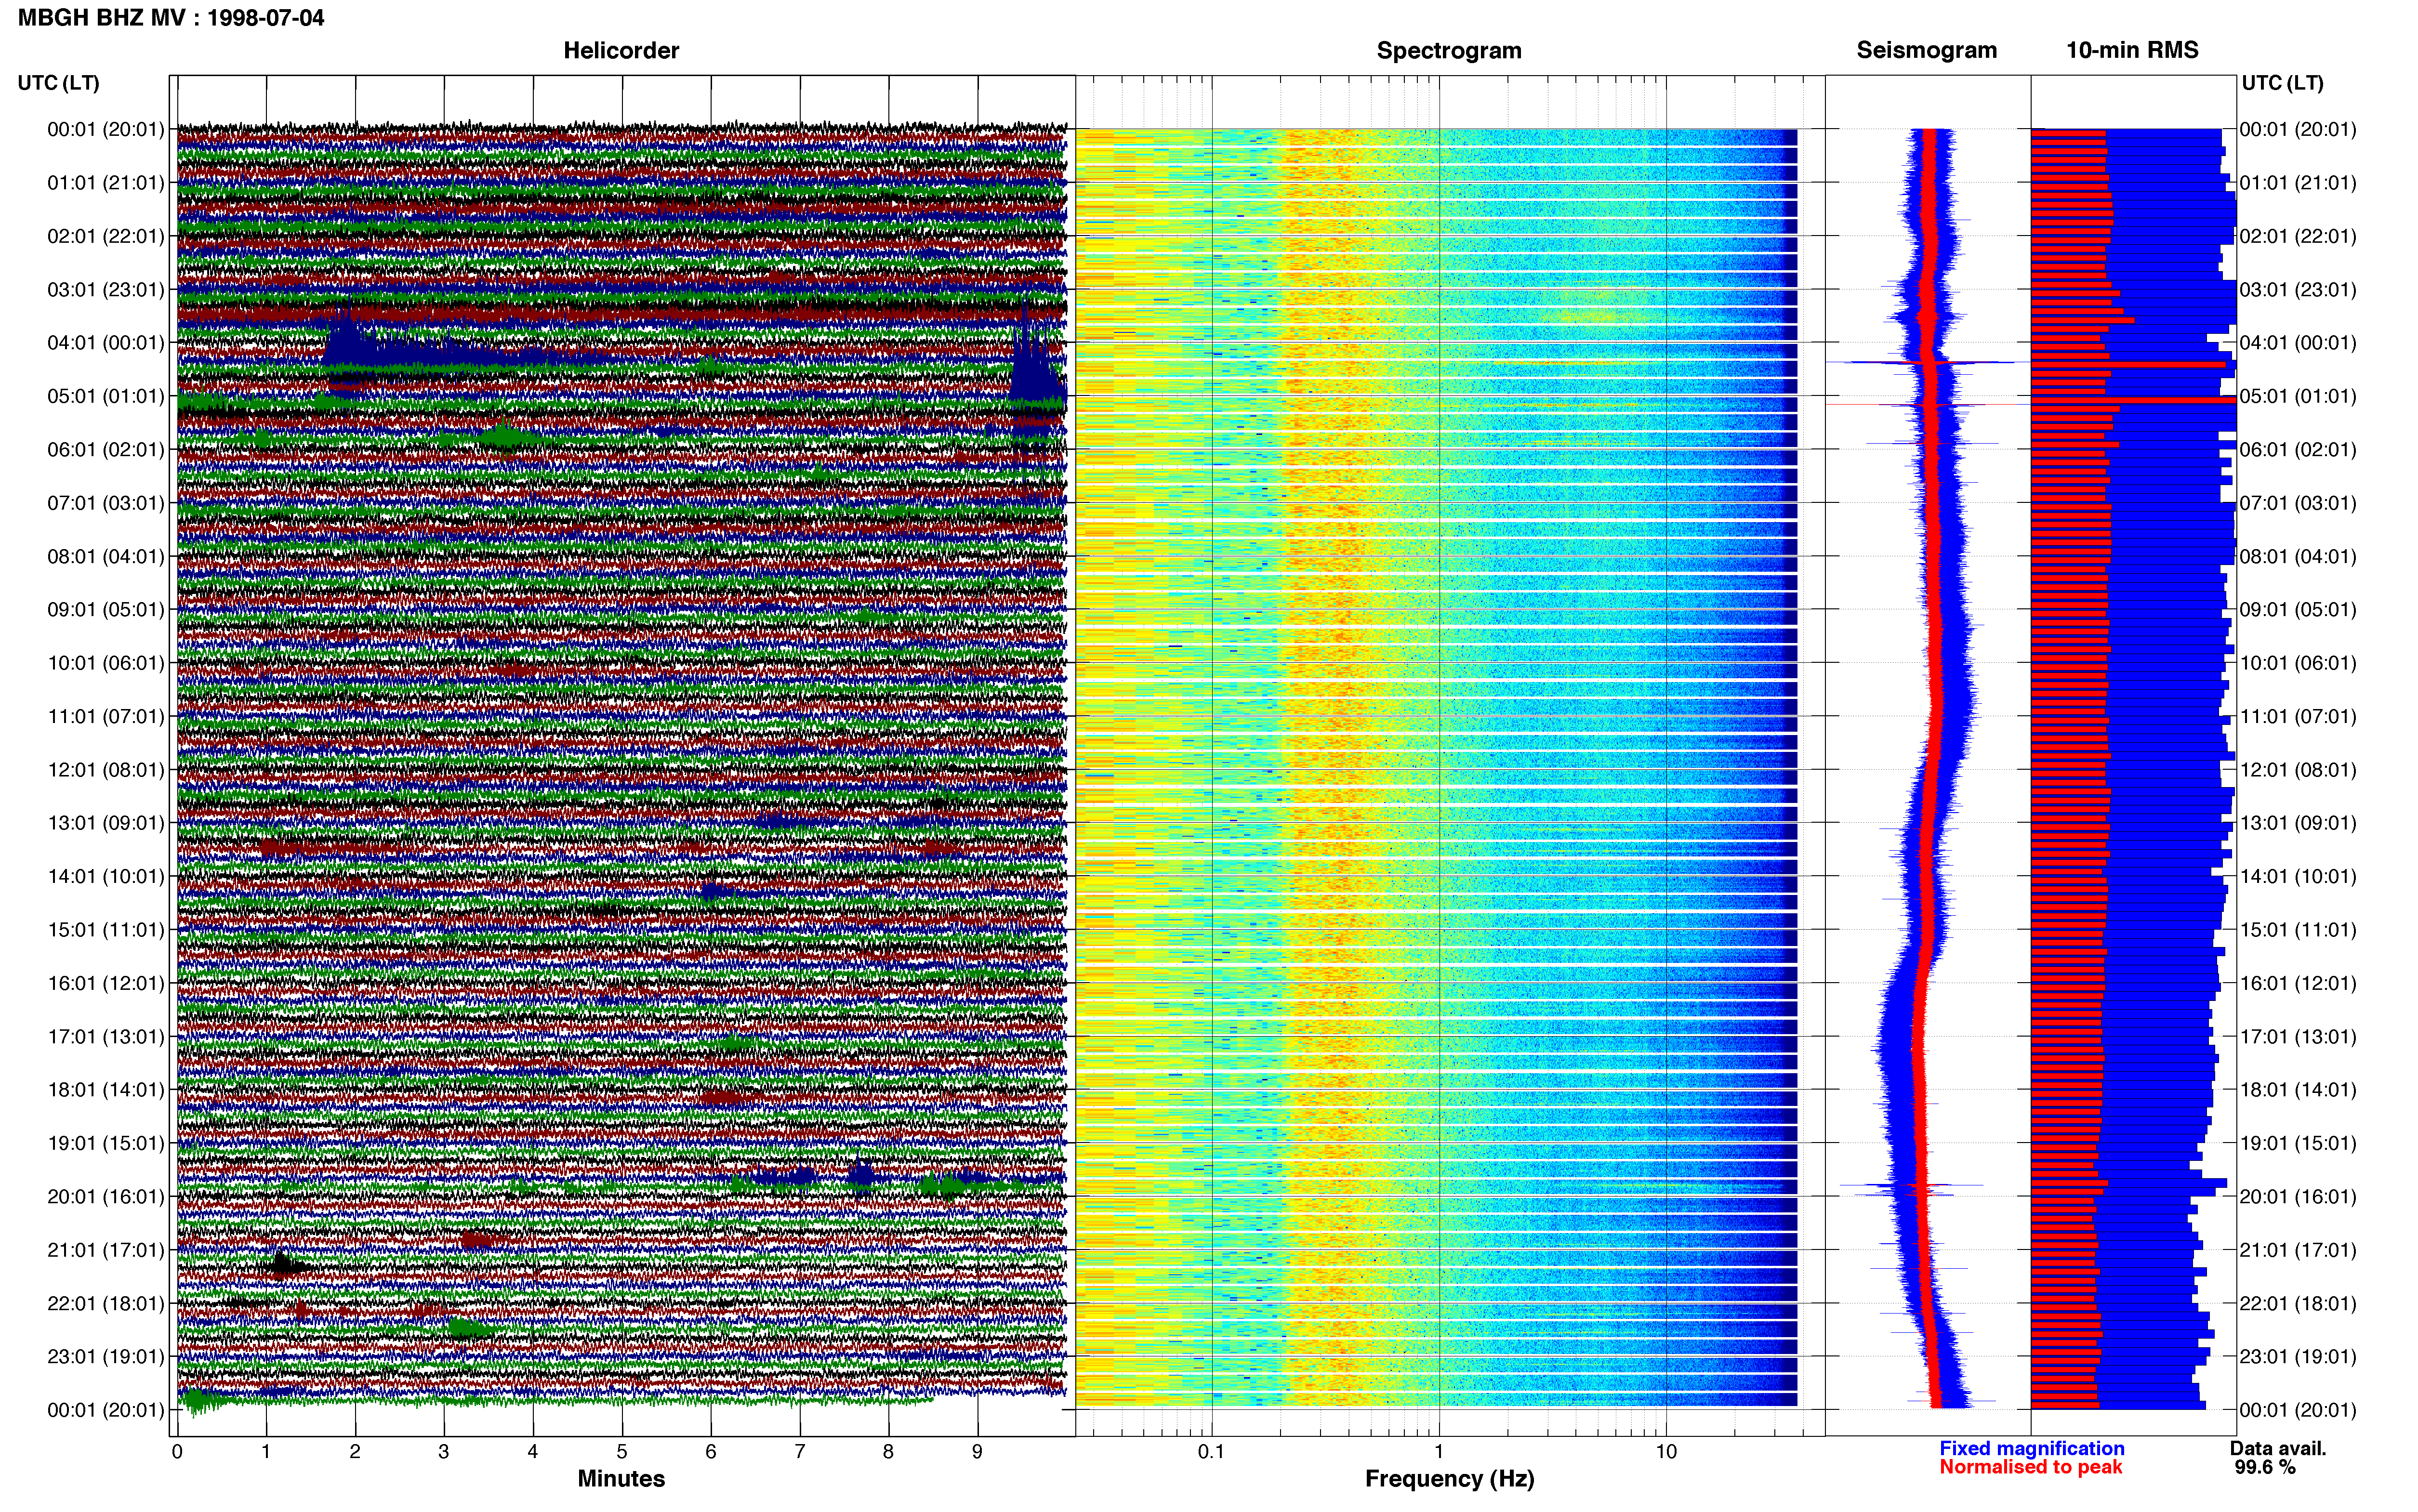Click left time label '22:01 (18:01)'
Viewport: 2418px width, 1512px height.
tap(105, 1303)
